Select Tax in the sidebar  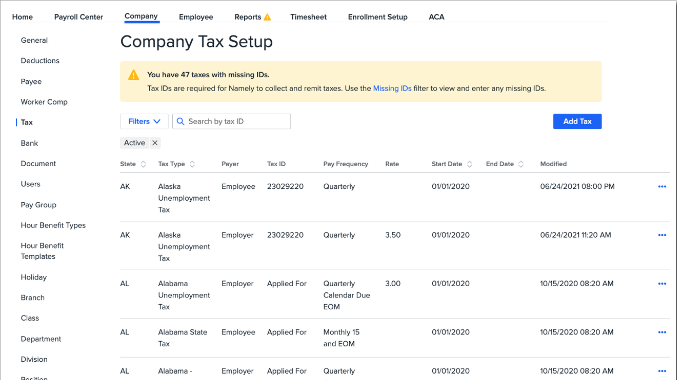[27, 122]
